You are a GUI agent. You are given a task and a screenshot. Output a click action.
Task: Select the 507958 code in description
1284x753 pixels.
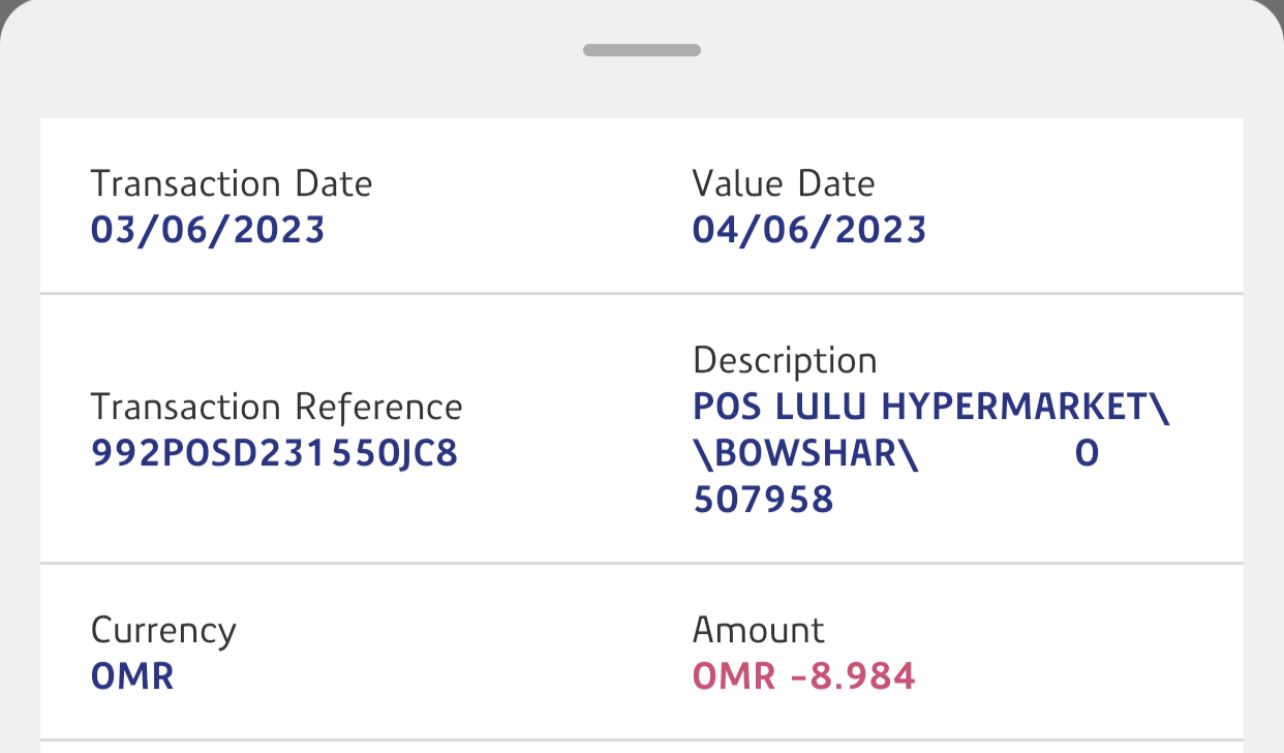coord(763,499)
